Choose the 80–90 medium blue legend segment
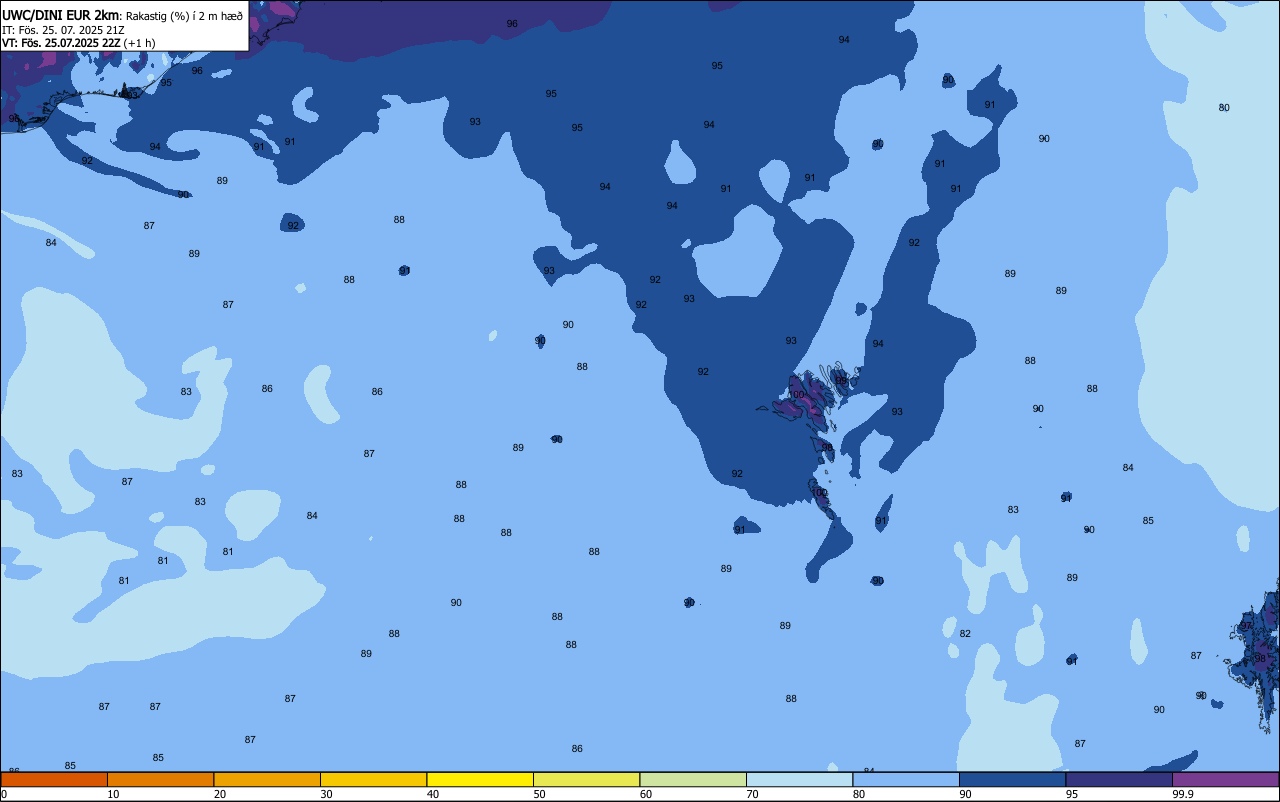This screenshot has width=1280, height=802. [x=906, y=779]
